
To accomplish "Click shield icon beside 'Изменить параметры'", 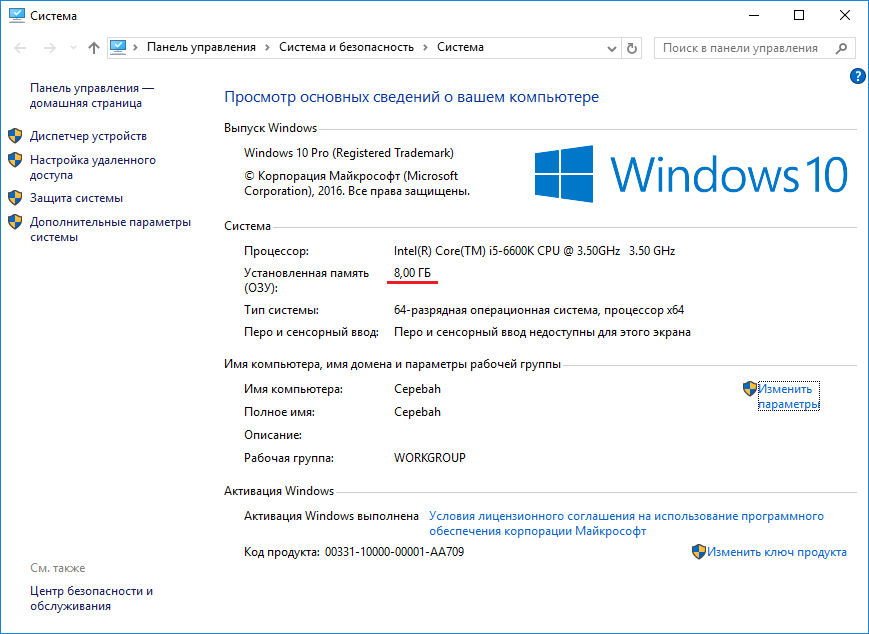I will pos(750,389).
